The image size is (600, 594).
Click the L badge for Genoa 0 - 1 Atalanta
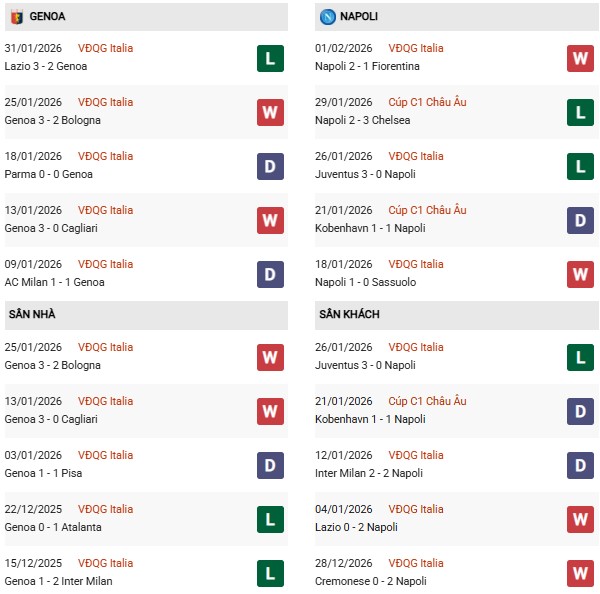270,519
